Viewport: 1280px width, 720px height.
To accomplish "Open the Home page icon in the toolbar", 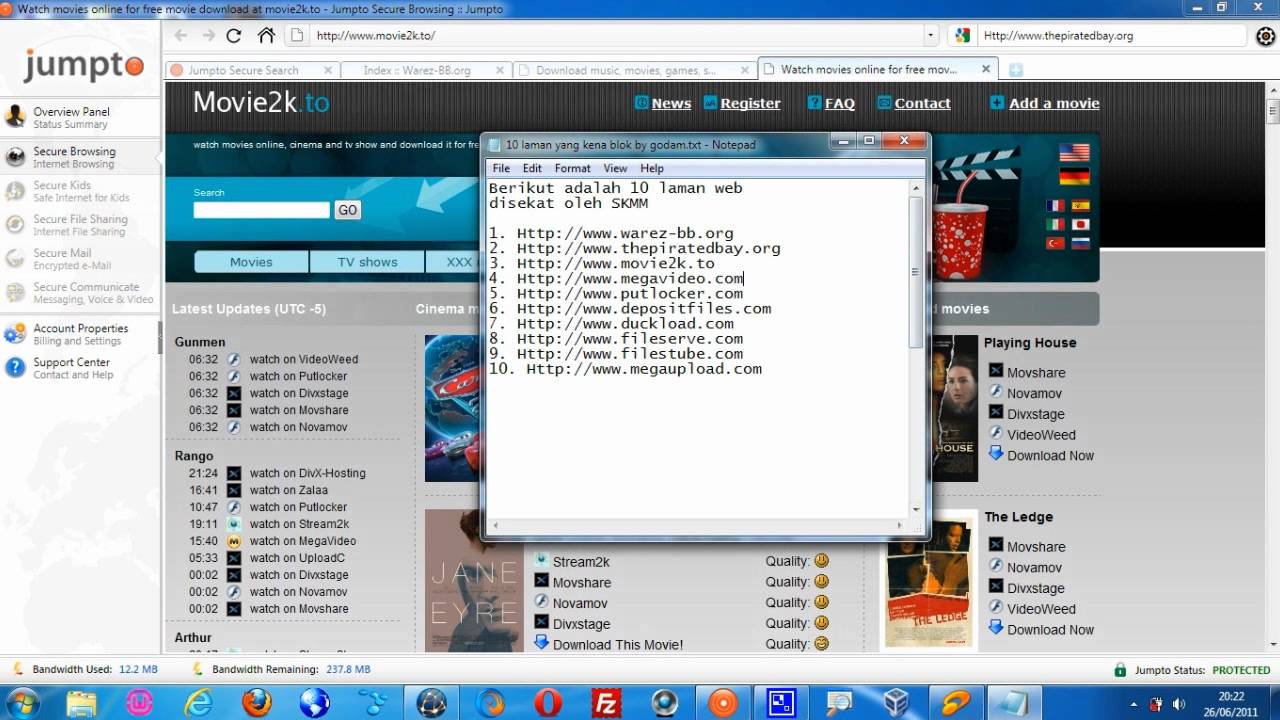I will (266, 35).
